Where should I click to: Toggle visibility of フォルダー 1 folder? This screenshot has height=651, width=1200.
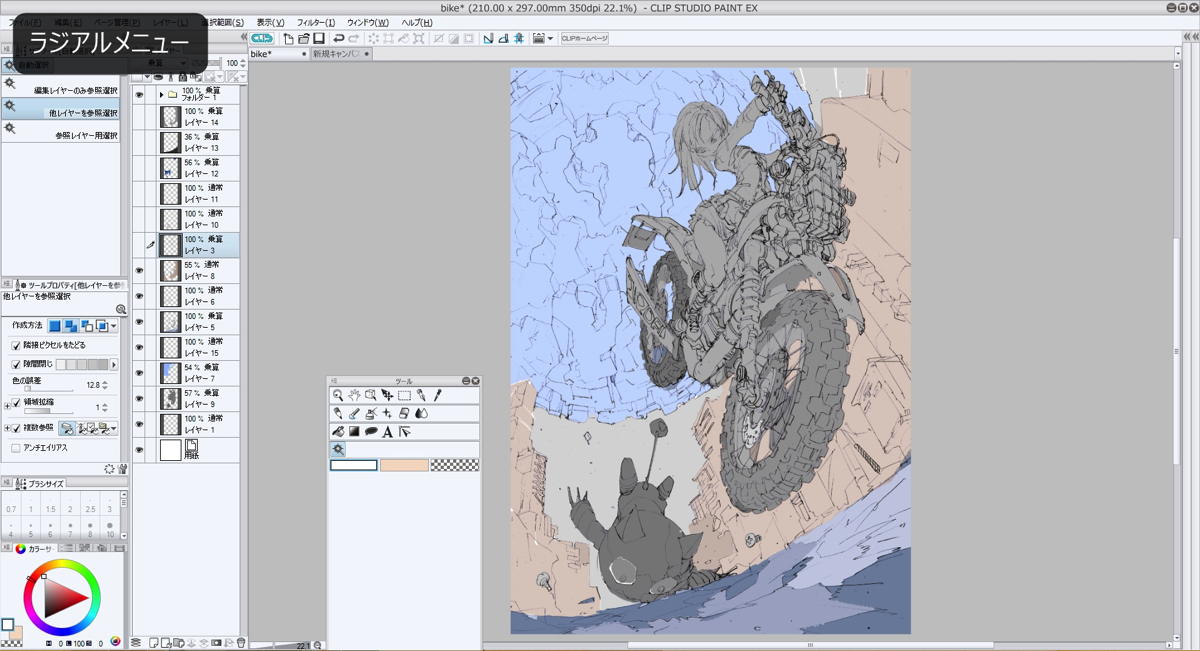coord(139,95)
